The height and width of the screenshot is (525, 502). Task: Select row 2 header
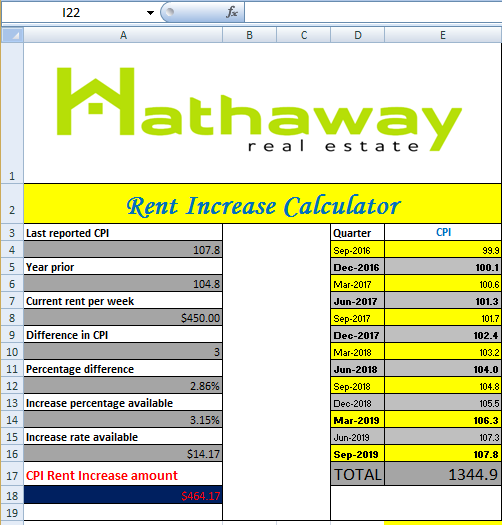click(x=12, y=204)
